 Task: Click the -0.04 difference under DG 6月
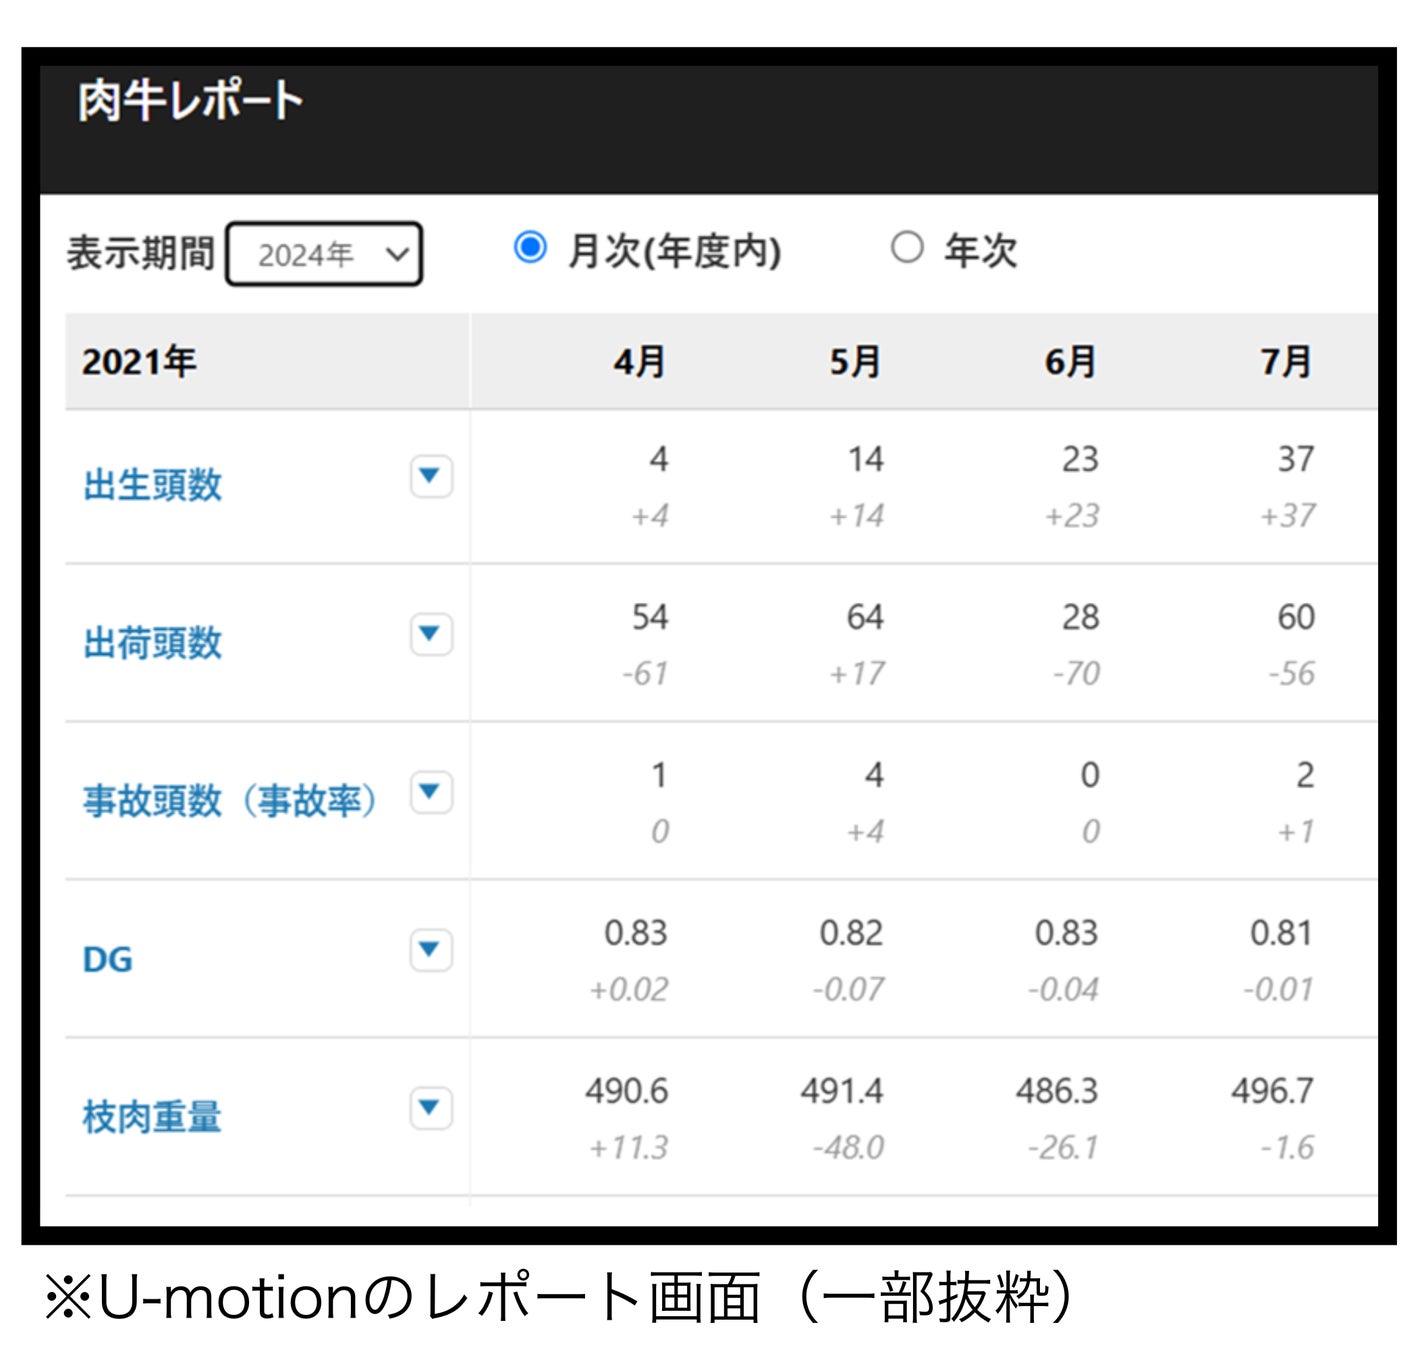[1063, 990]
